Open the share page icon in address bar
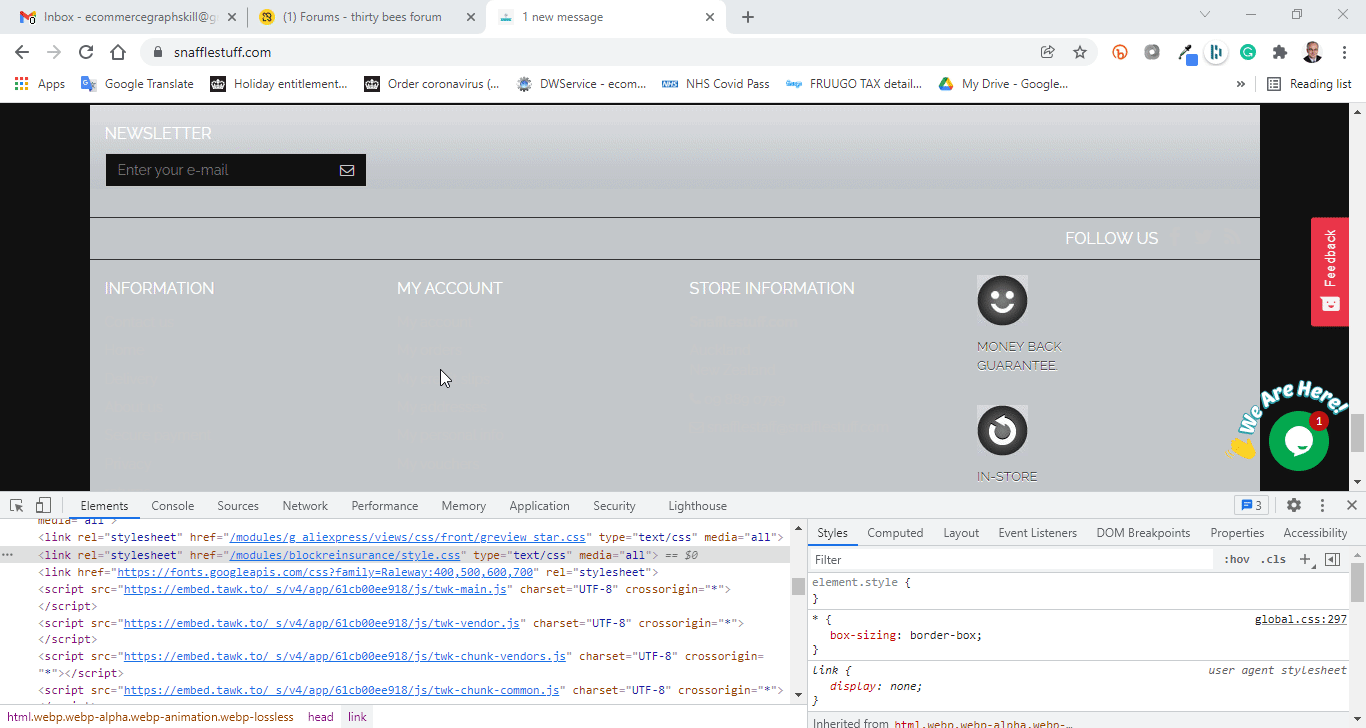 1047,52
